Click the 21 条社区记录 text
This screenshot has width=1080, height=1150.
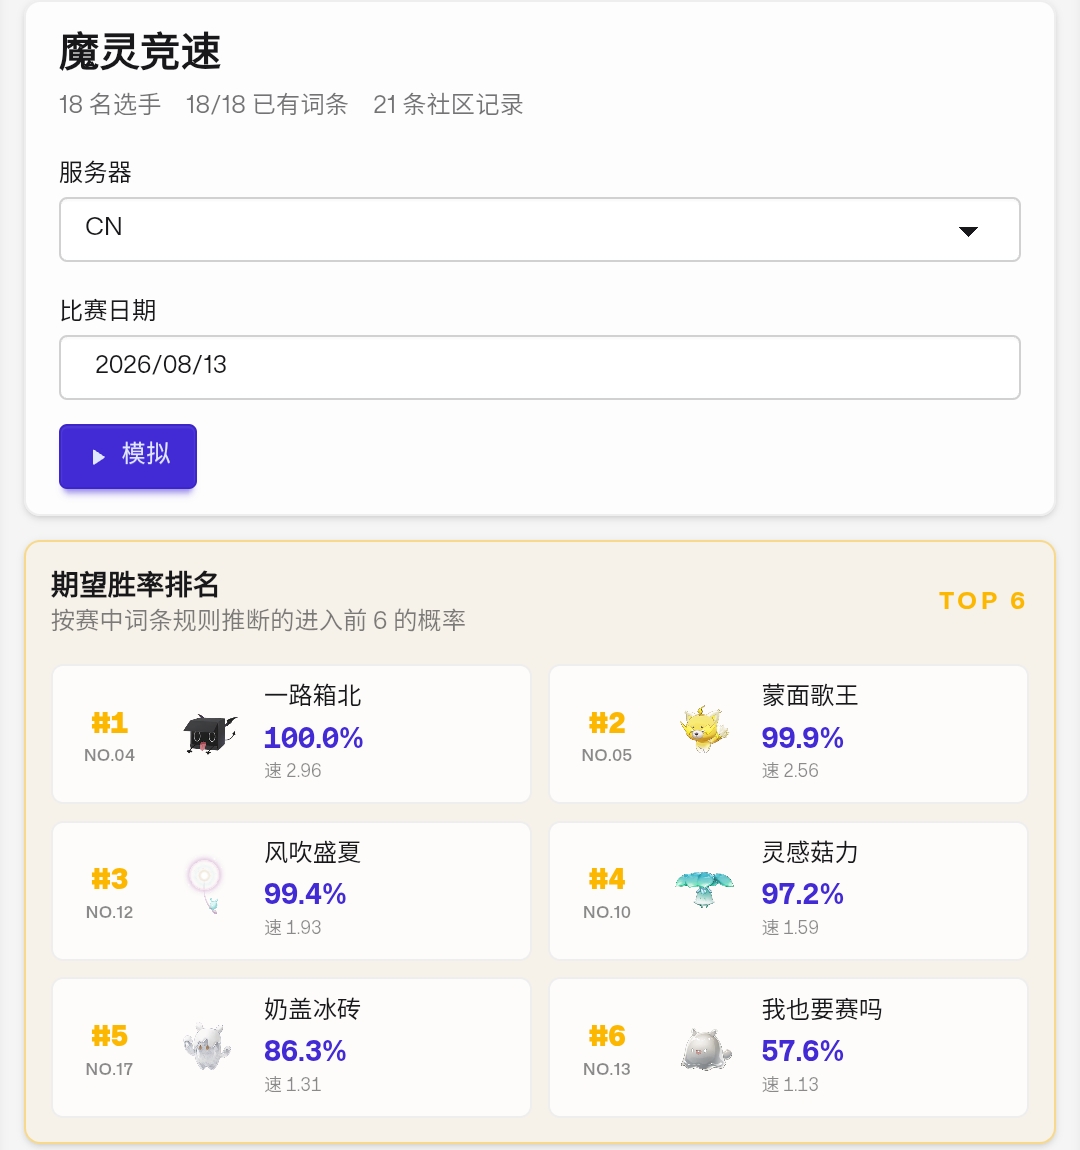pyautogui.click(x=448, y=104)
